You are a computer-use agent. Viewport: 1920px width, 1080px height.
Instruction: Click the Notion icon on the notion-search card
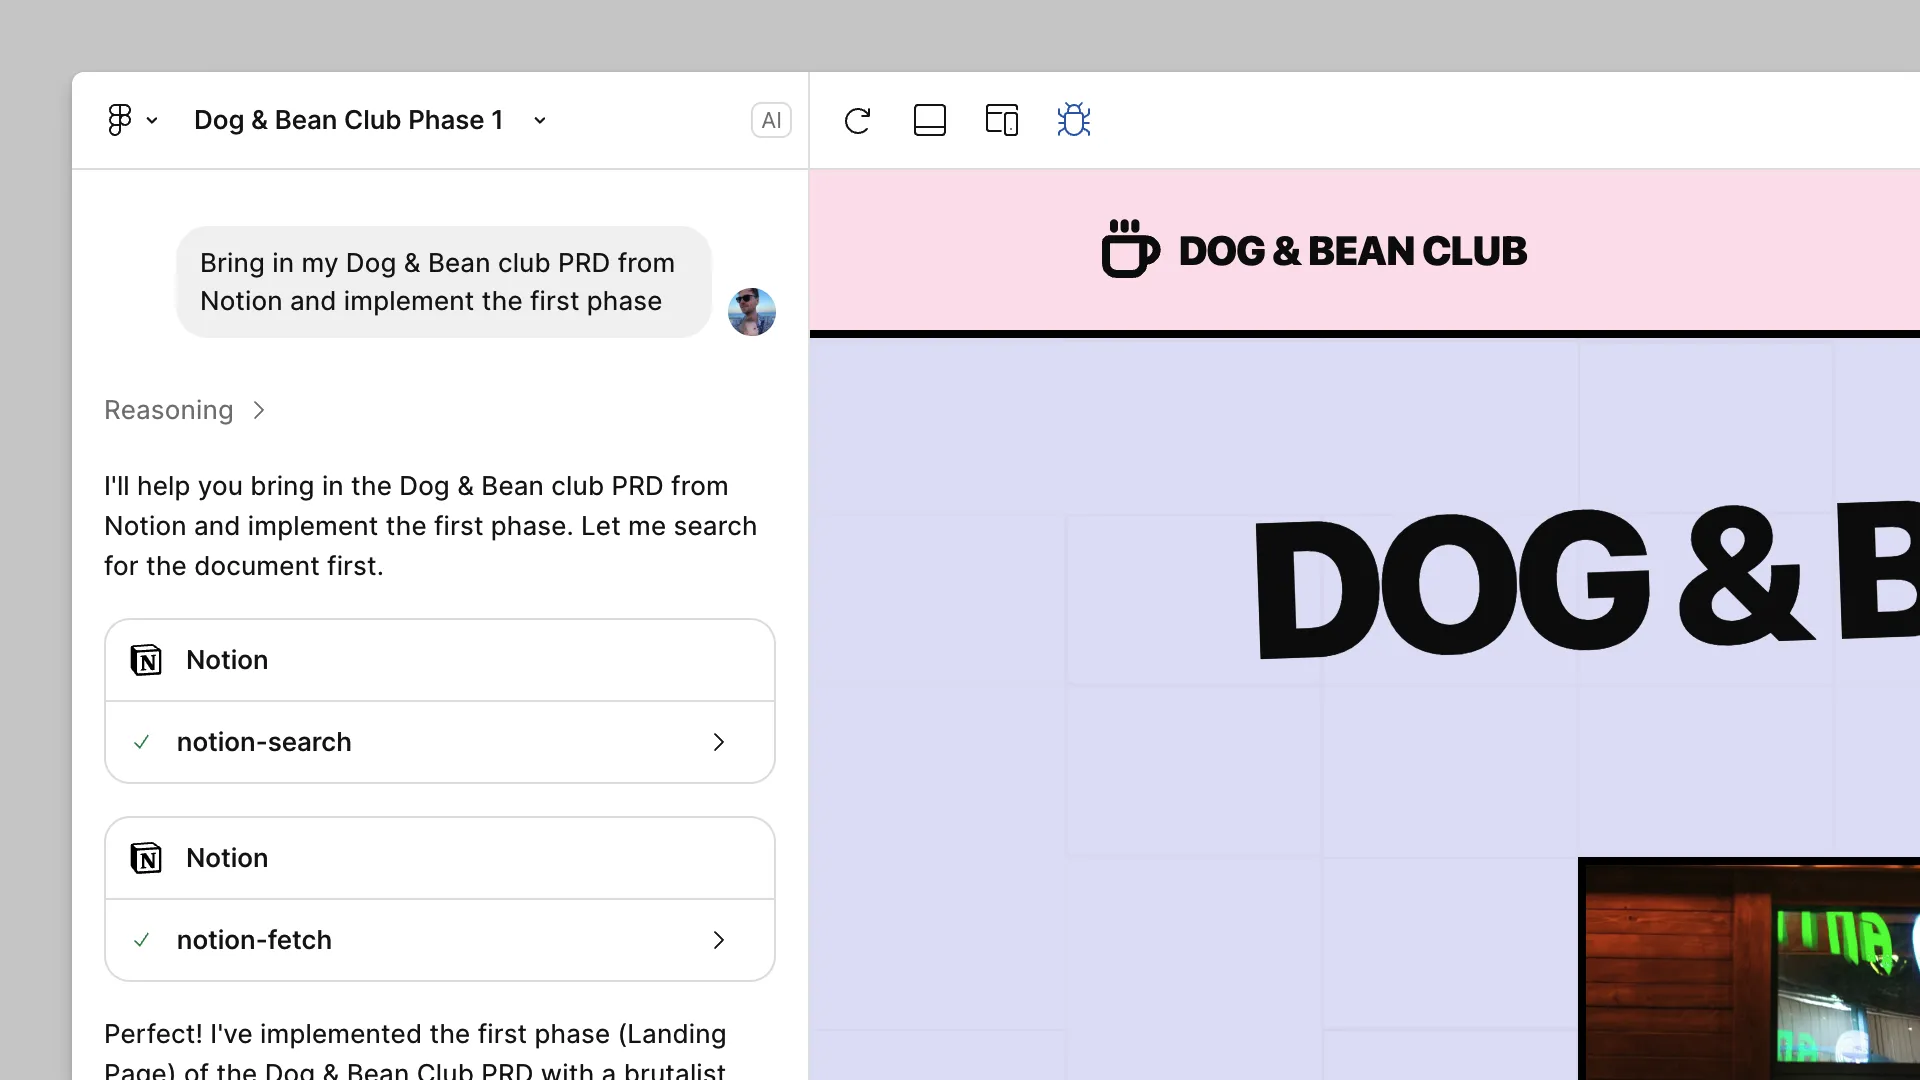[146, 660]
